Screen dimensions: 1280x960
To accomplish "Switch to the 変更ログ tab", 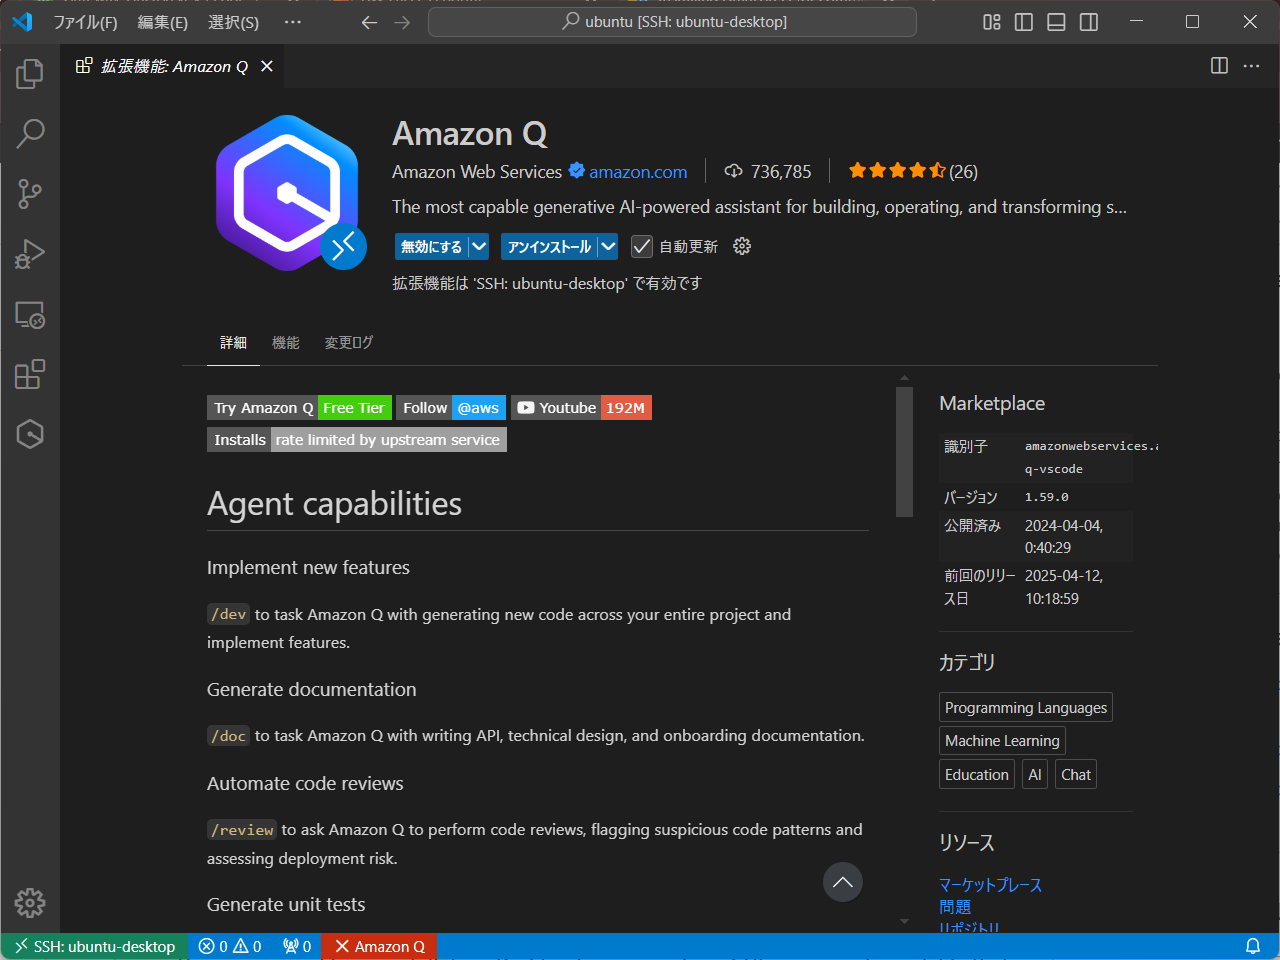I will click(348, 342).
